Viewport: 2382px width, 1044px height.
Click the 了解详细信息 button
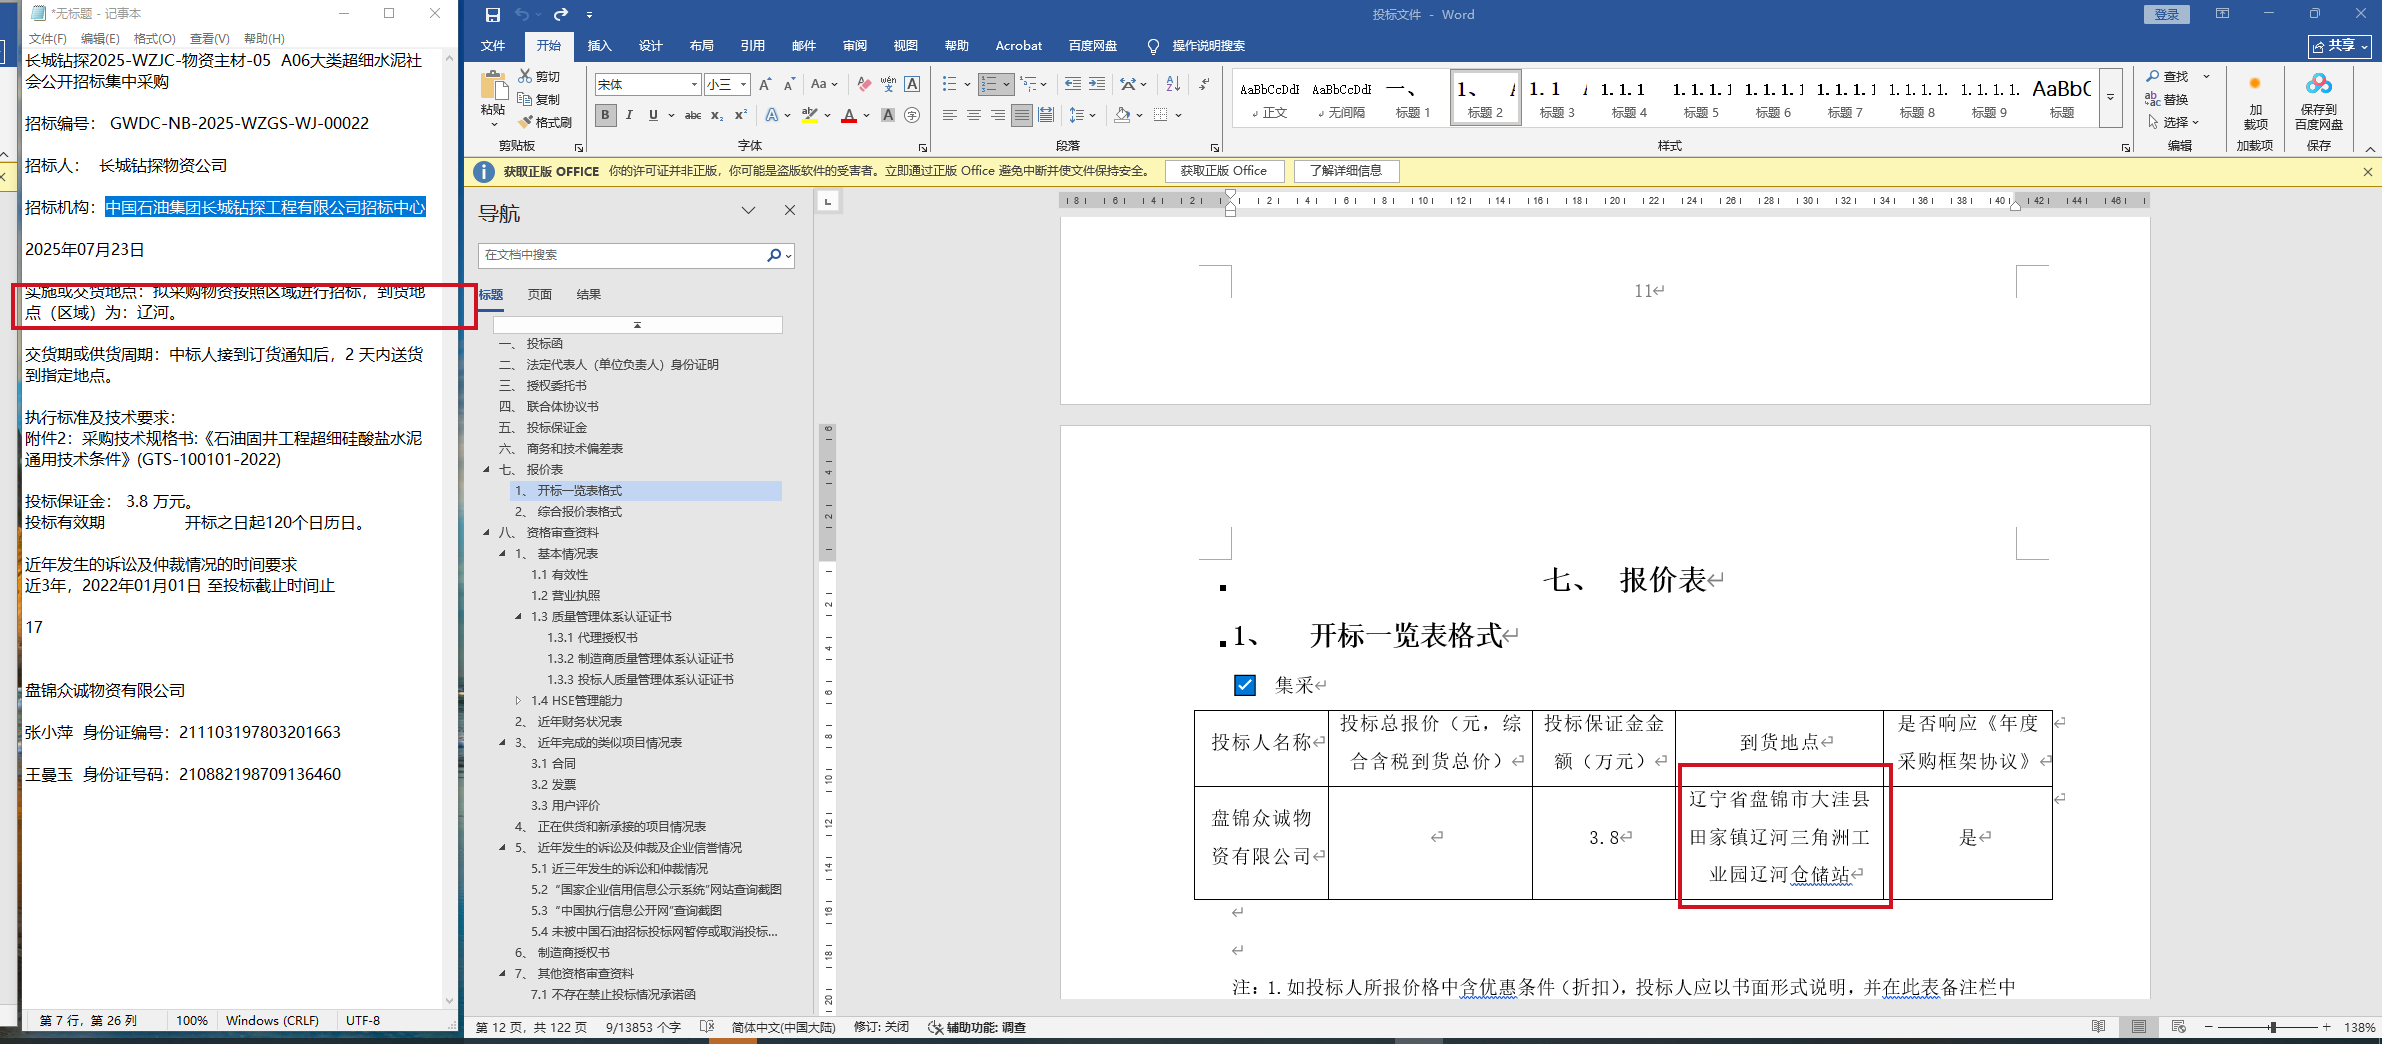pyautogui.click(x=1345, y=171)
